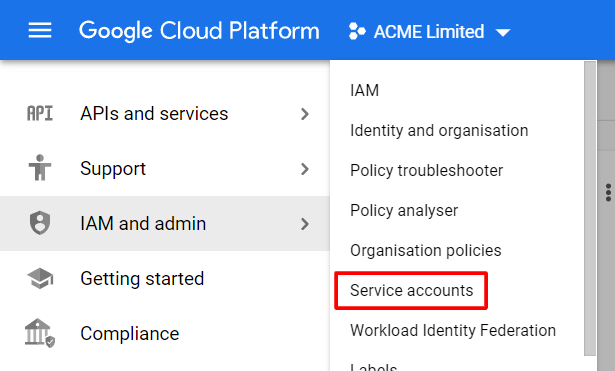Open the Support menu item
This screenshot has height=371, width=615.
[x=165, y=169]
